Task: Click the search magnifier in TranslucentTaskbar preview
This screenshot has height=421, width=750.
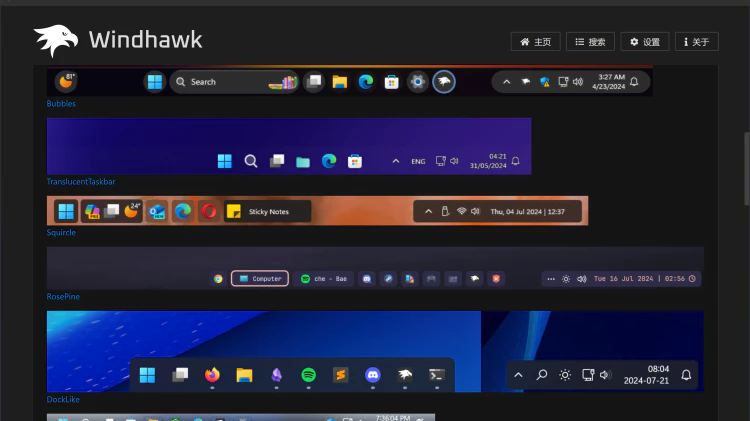Action: click(251, 161)
